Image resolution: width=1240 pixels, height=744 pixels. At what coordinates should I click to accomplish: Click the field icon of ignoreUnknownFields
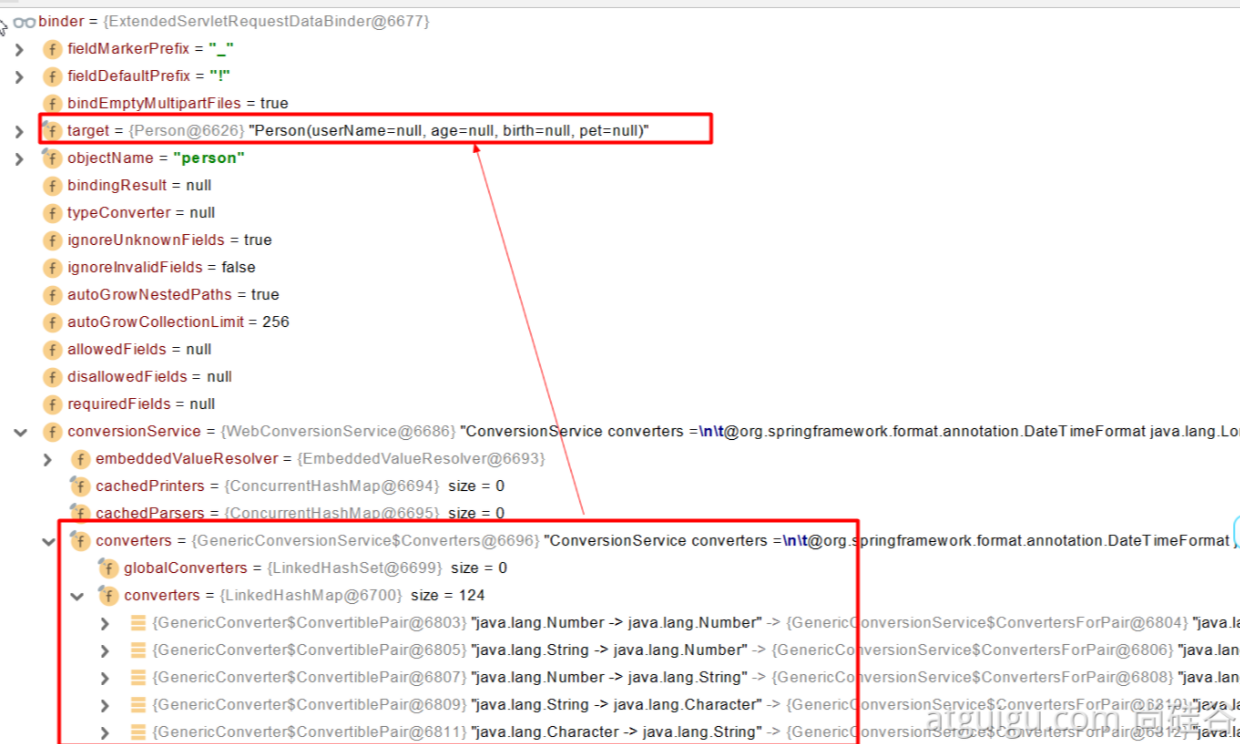(x=52, y=240)
